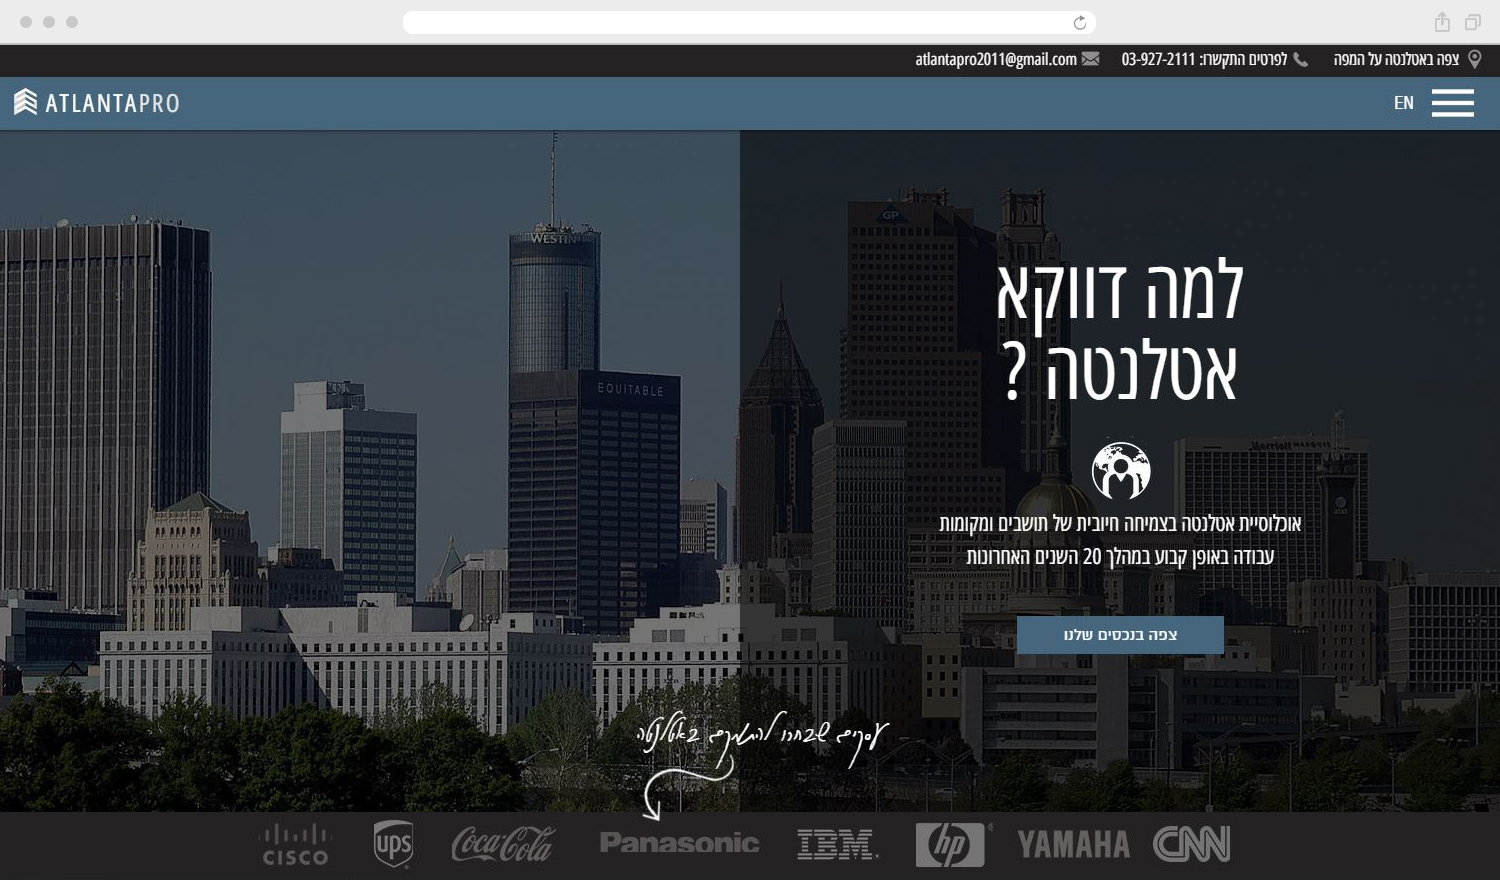Click the browser address bar

pyautogui.click(x=749, y=23)
